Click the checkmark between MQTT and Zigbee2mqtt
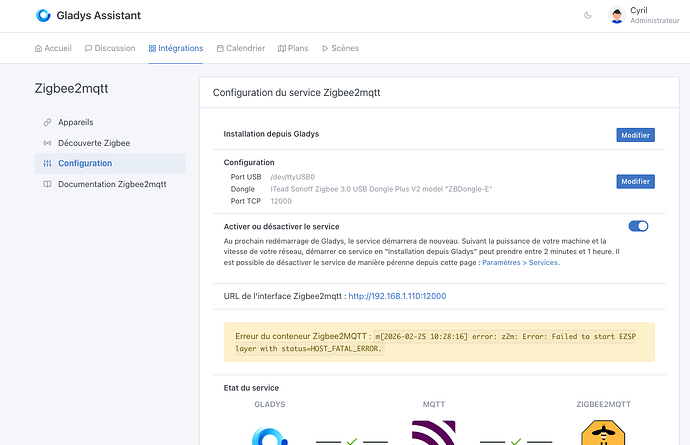The image size is (690, 445). click(516, 441)
